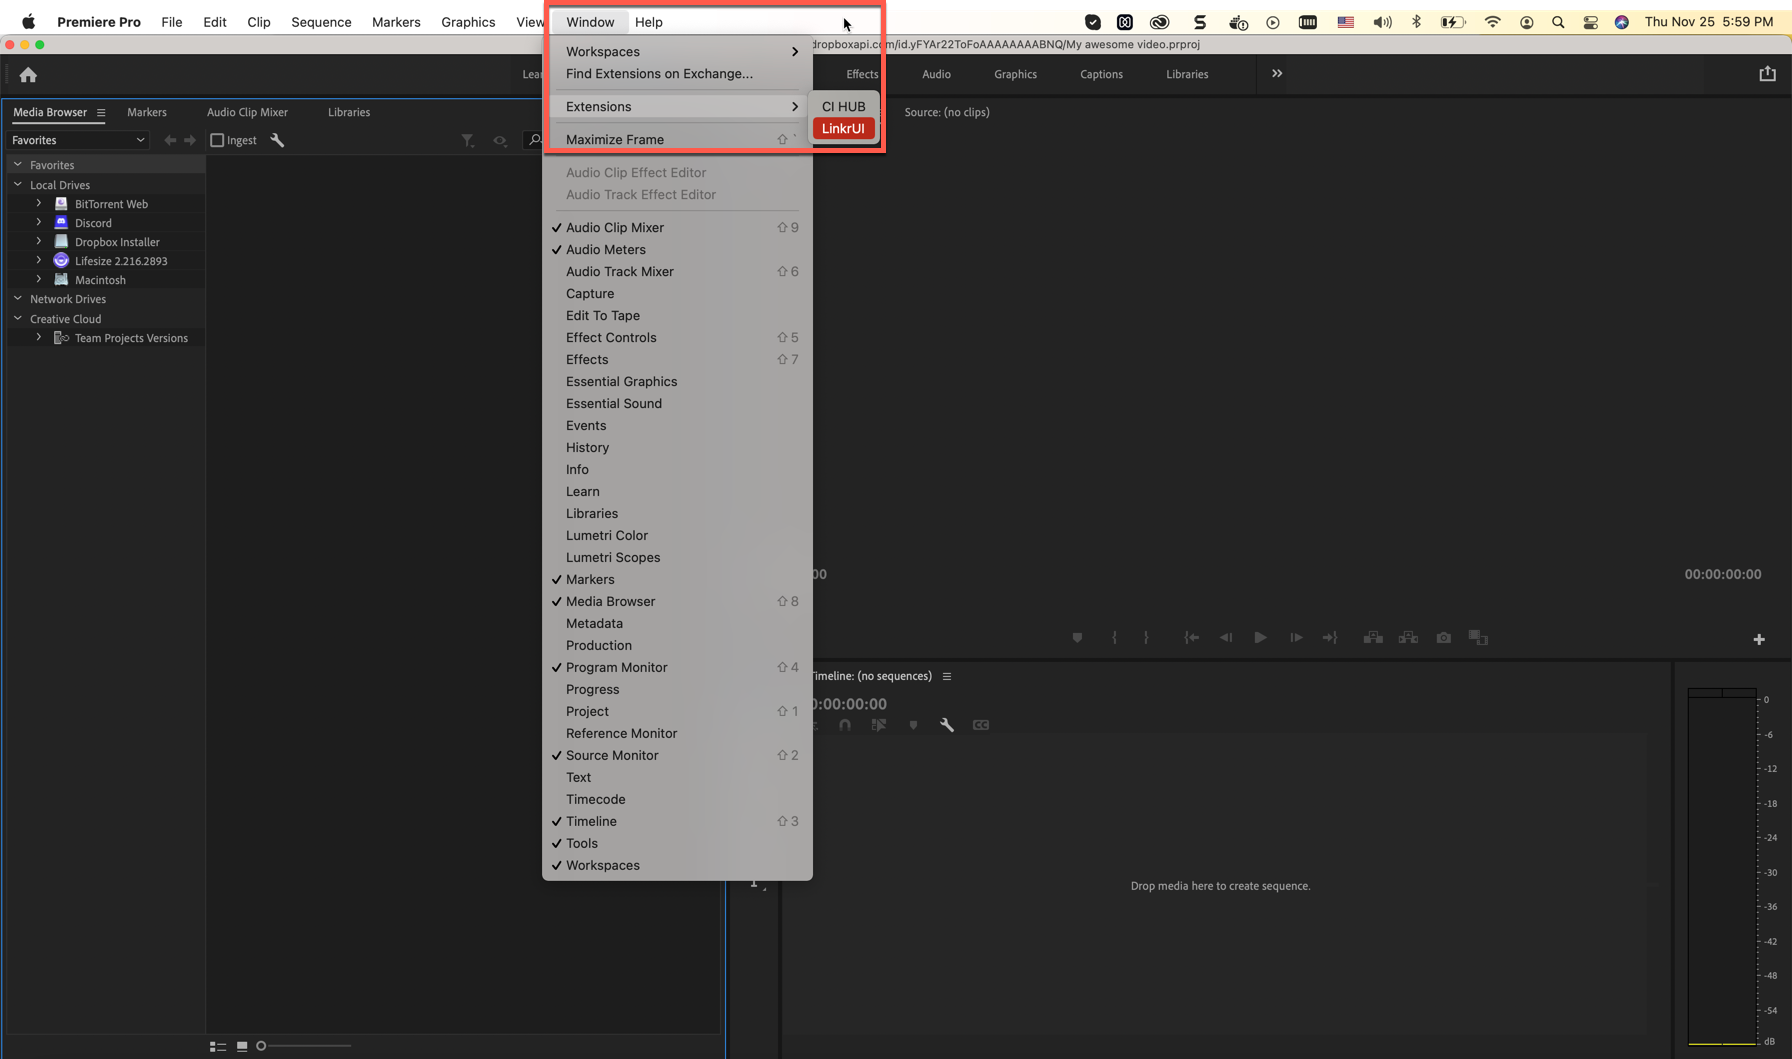Image resolution: width=1792 pixels, height=1059 pixels.
Task: Click the Home icon button
Action: click(x=28, y=75)
